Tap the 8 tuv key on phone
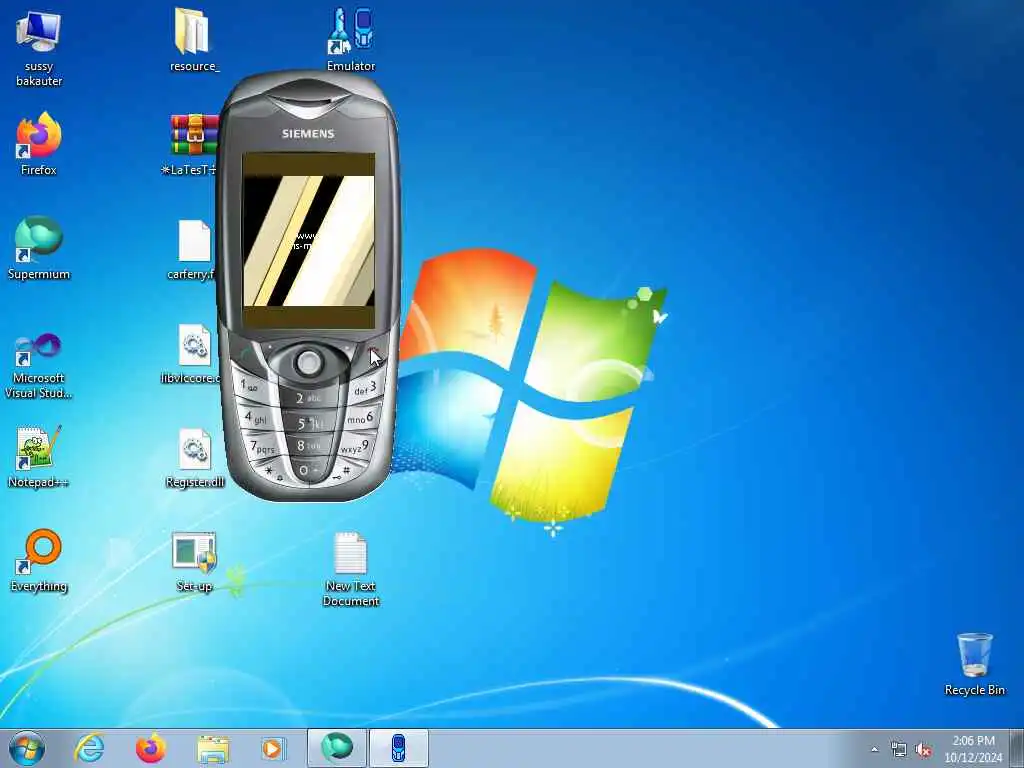Screen dimensions: 1024x768 pyautogui.click(x=309, y=447)
